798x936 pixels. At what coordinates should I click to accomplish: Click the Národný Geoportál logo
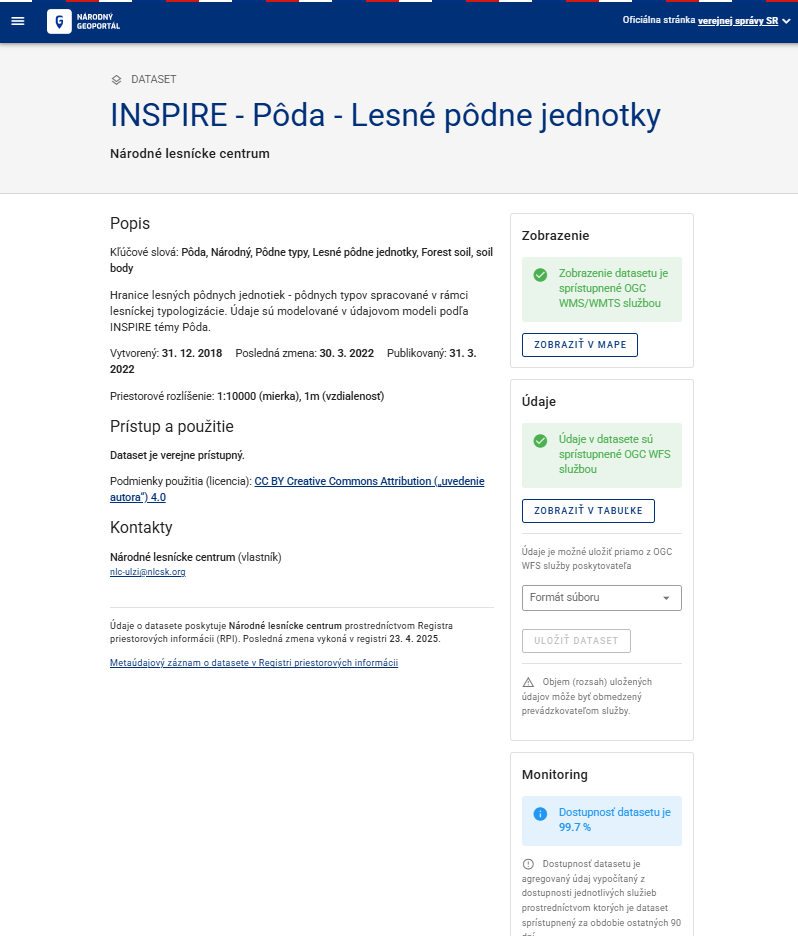click(84, 21)
